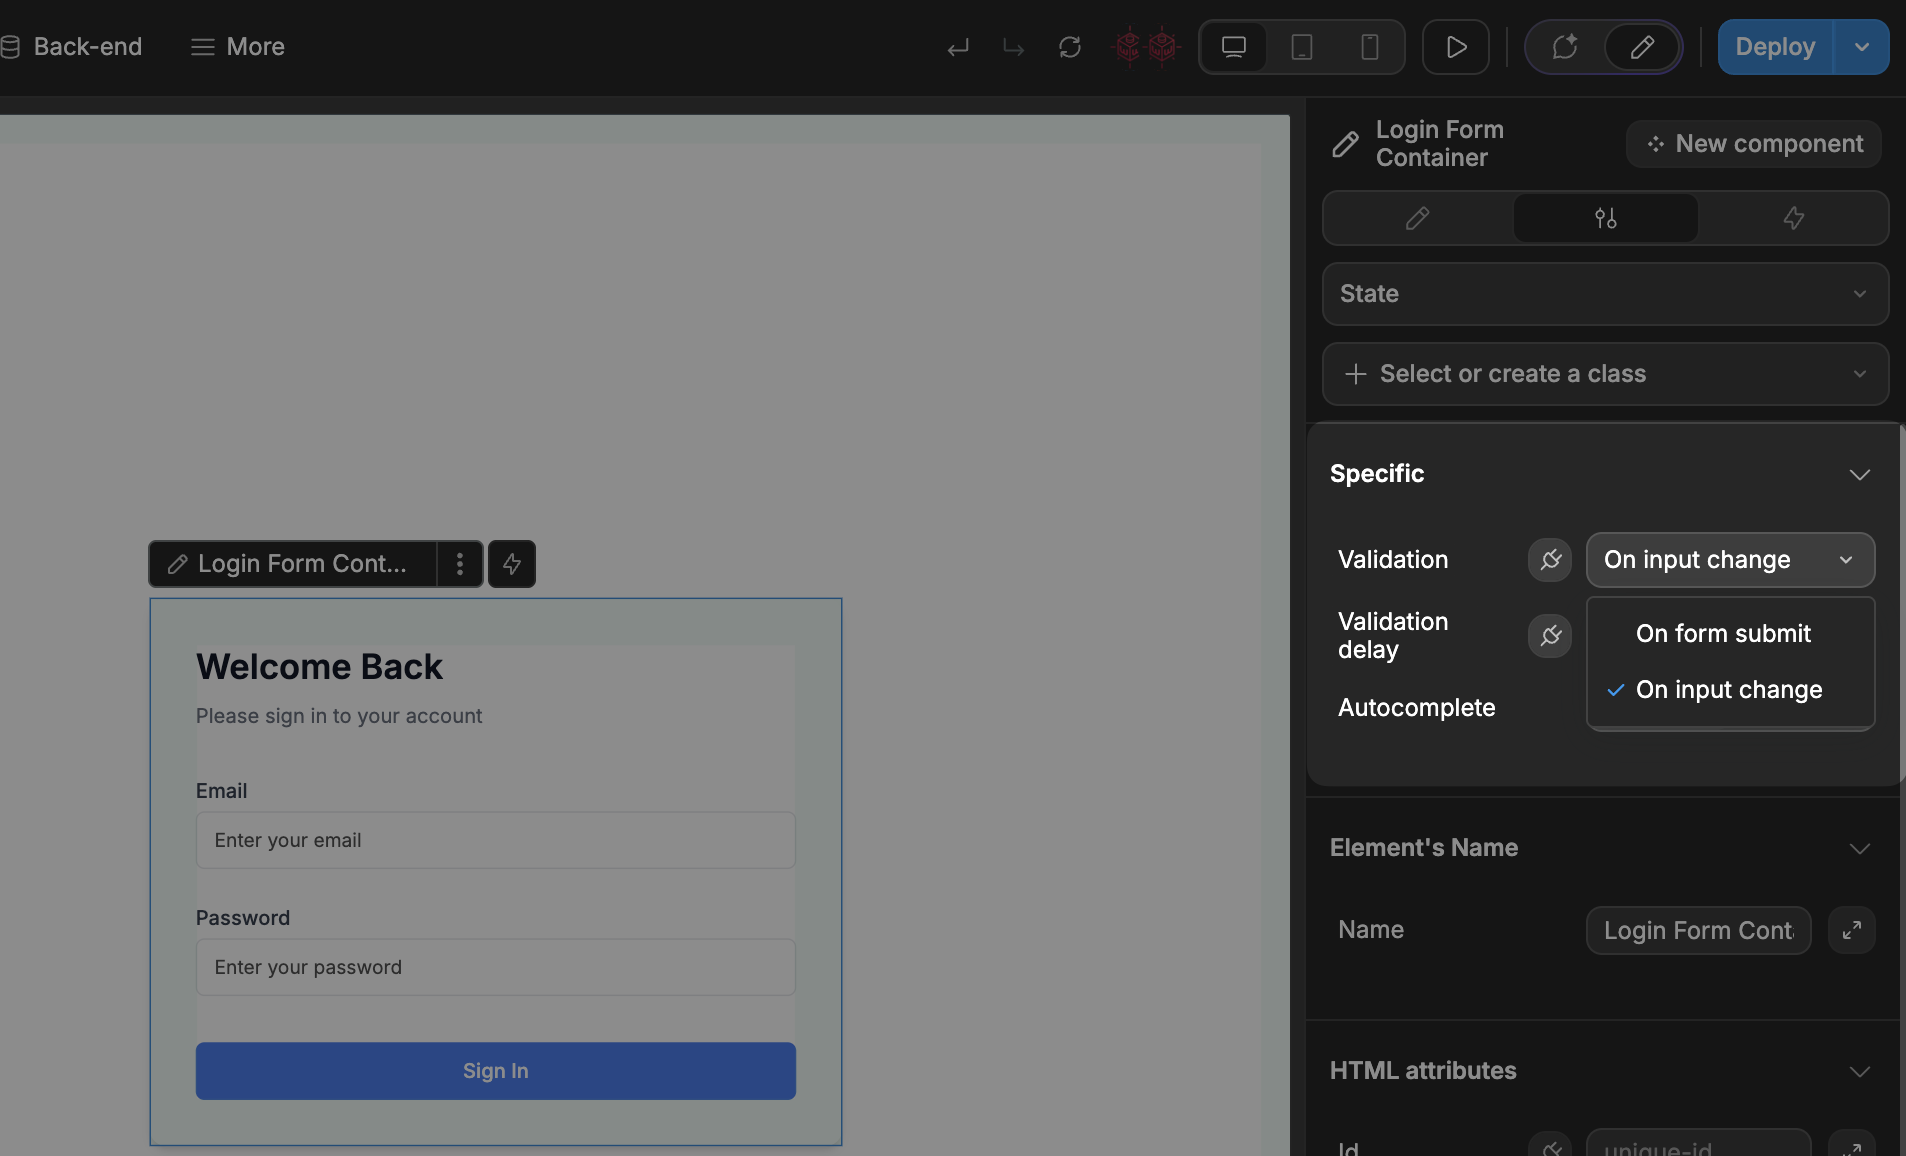The height and width of the screenshot is (1156, 1906).
Task: Switch to mobile viewport icon
Action: tap(1369, 47)
